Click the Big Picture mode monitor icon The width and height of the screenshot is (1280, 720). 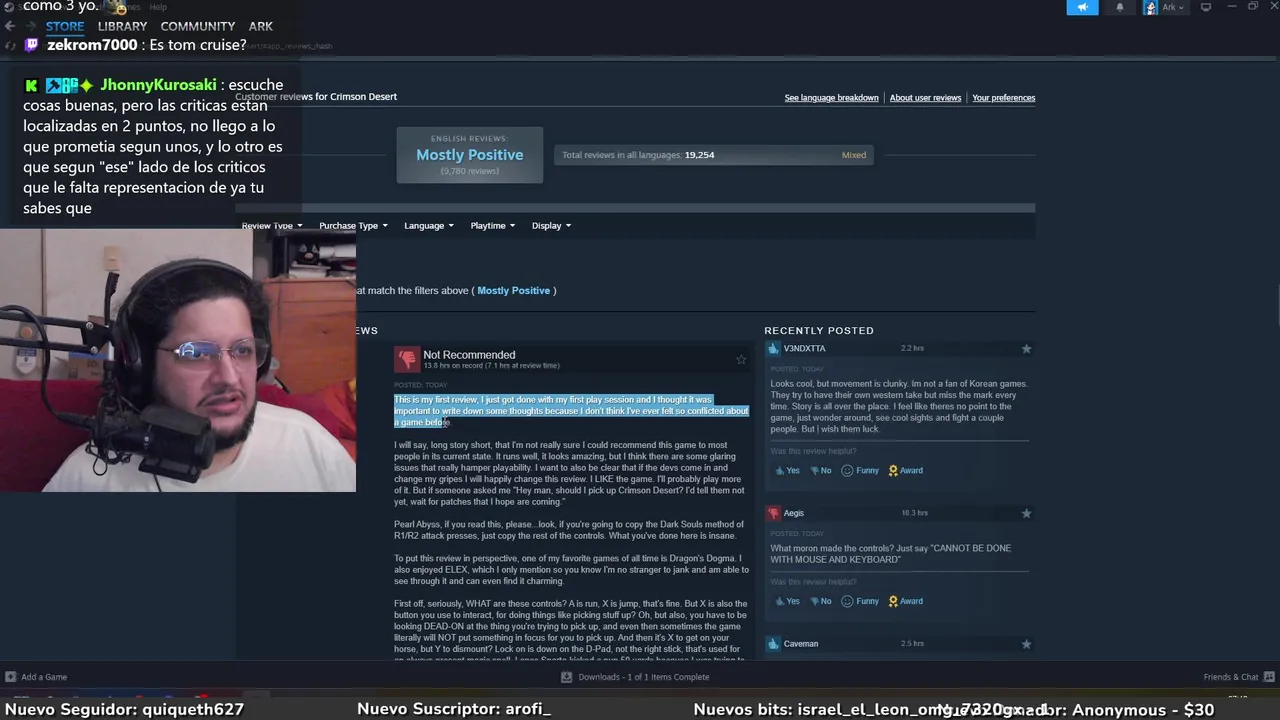(1206, 7)
